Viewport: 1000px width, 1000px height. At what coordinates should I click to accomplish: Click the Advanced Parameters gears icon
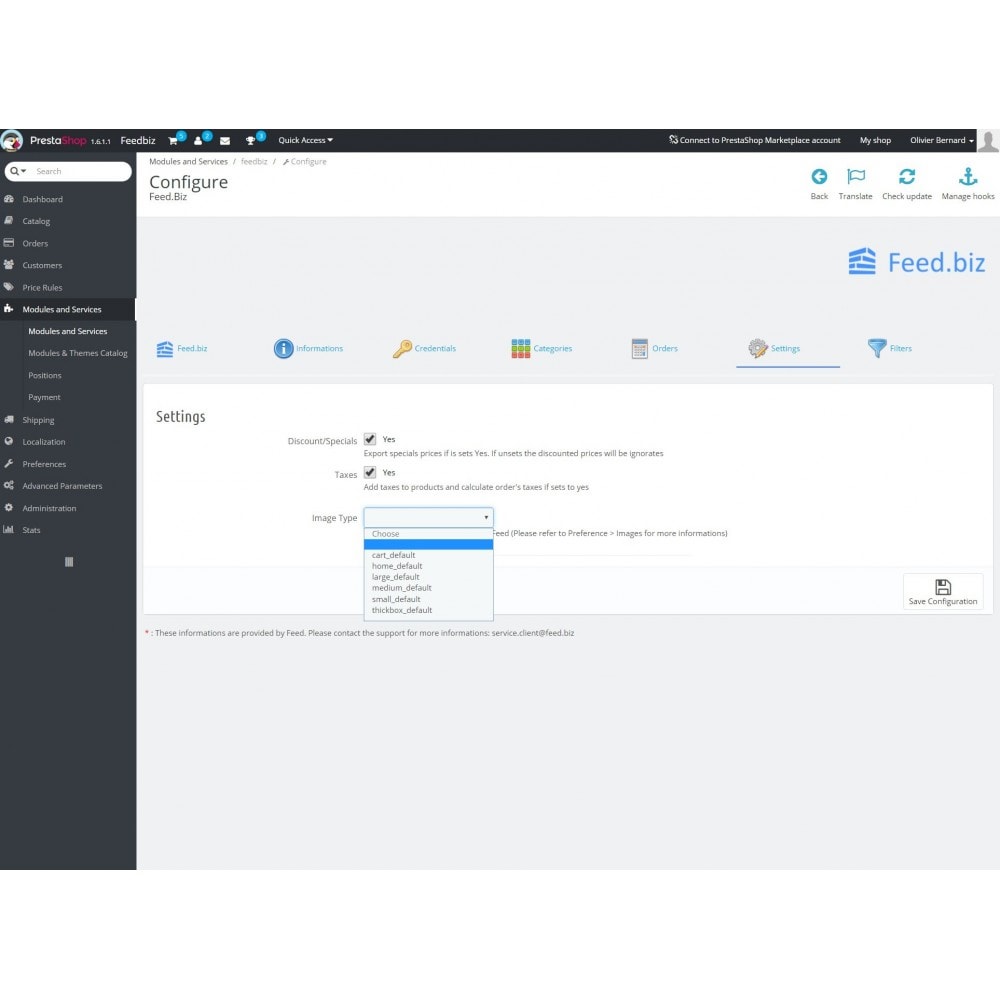coord(9,485)
